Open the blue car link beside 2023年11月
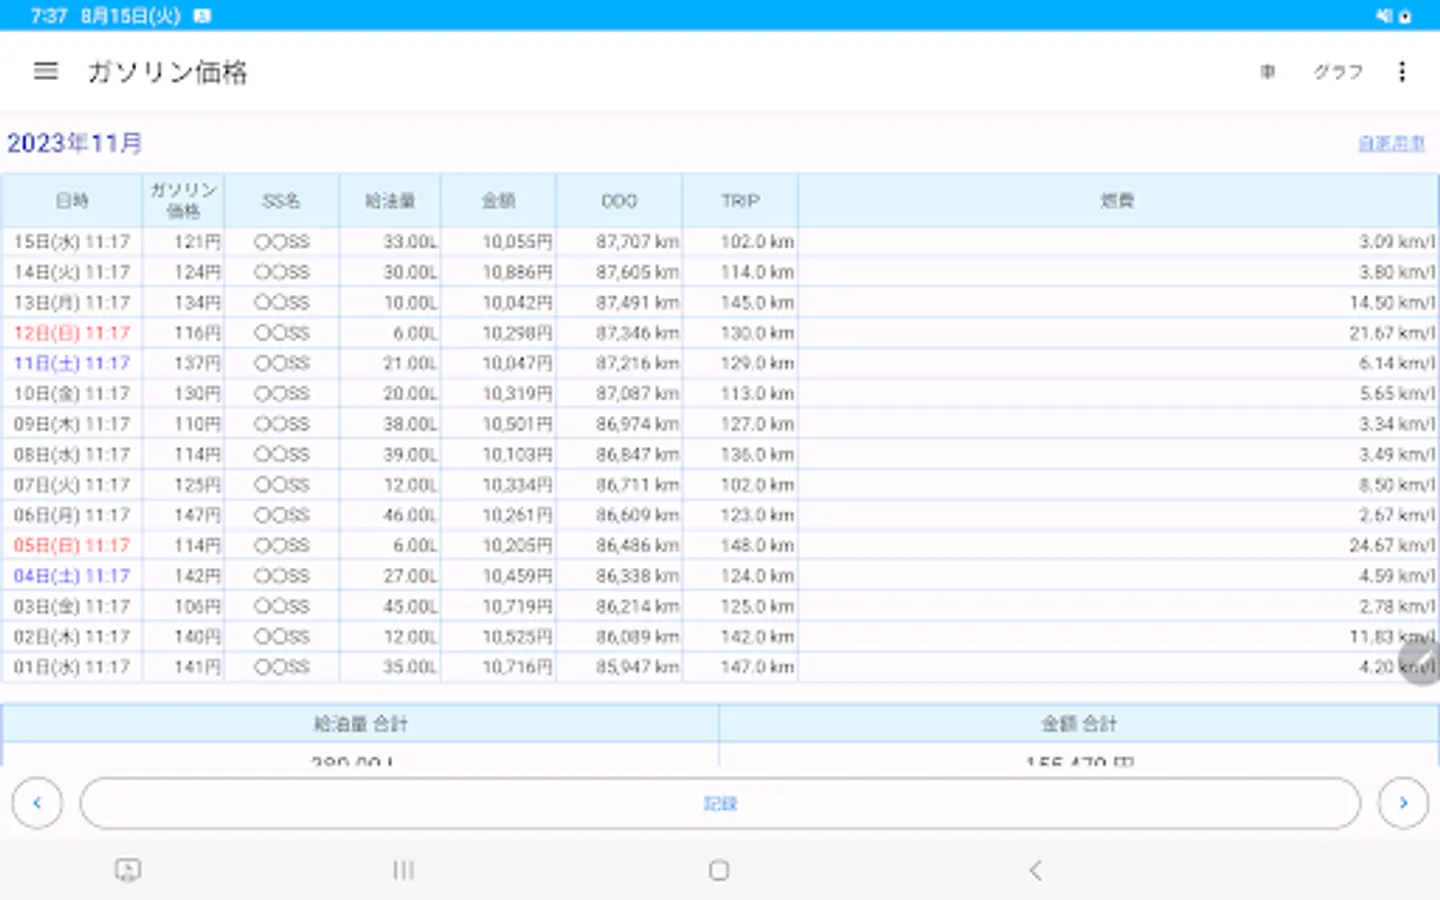 click(1391, 143)
